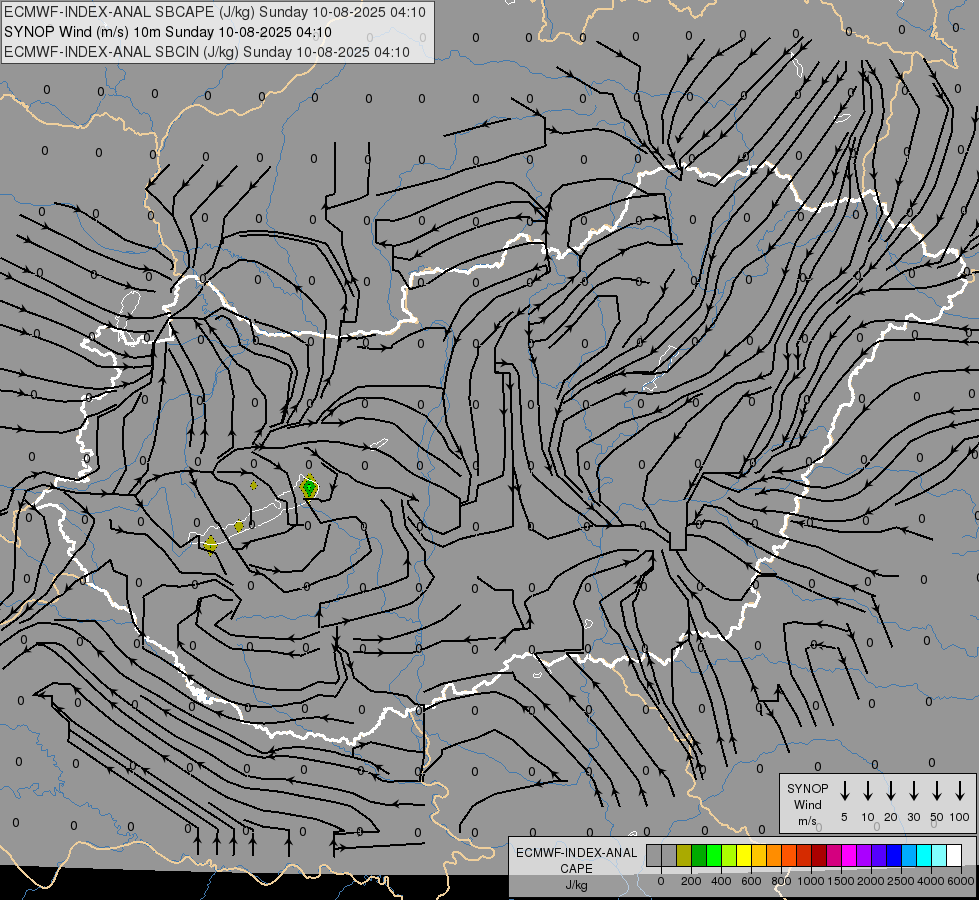Click the SBCIN title line in header
The height and width of the screenshot is (900, 979).
coord(207,52)
